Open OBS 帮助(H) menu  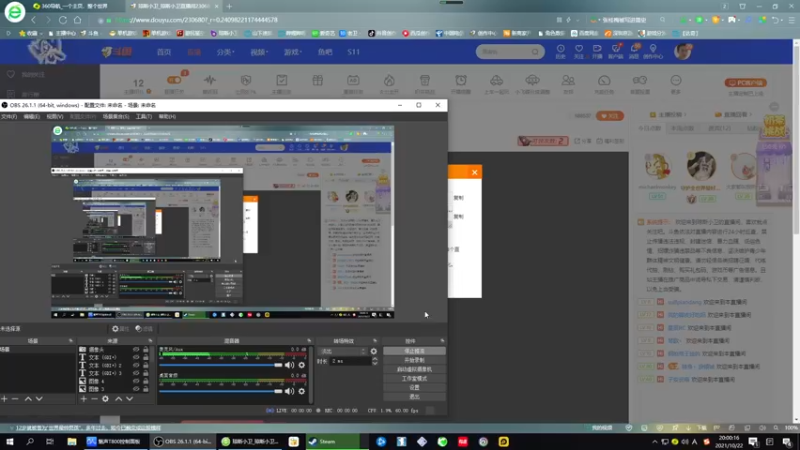pyautogui.click(x=167, y=116)
